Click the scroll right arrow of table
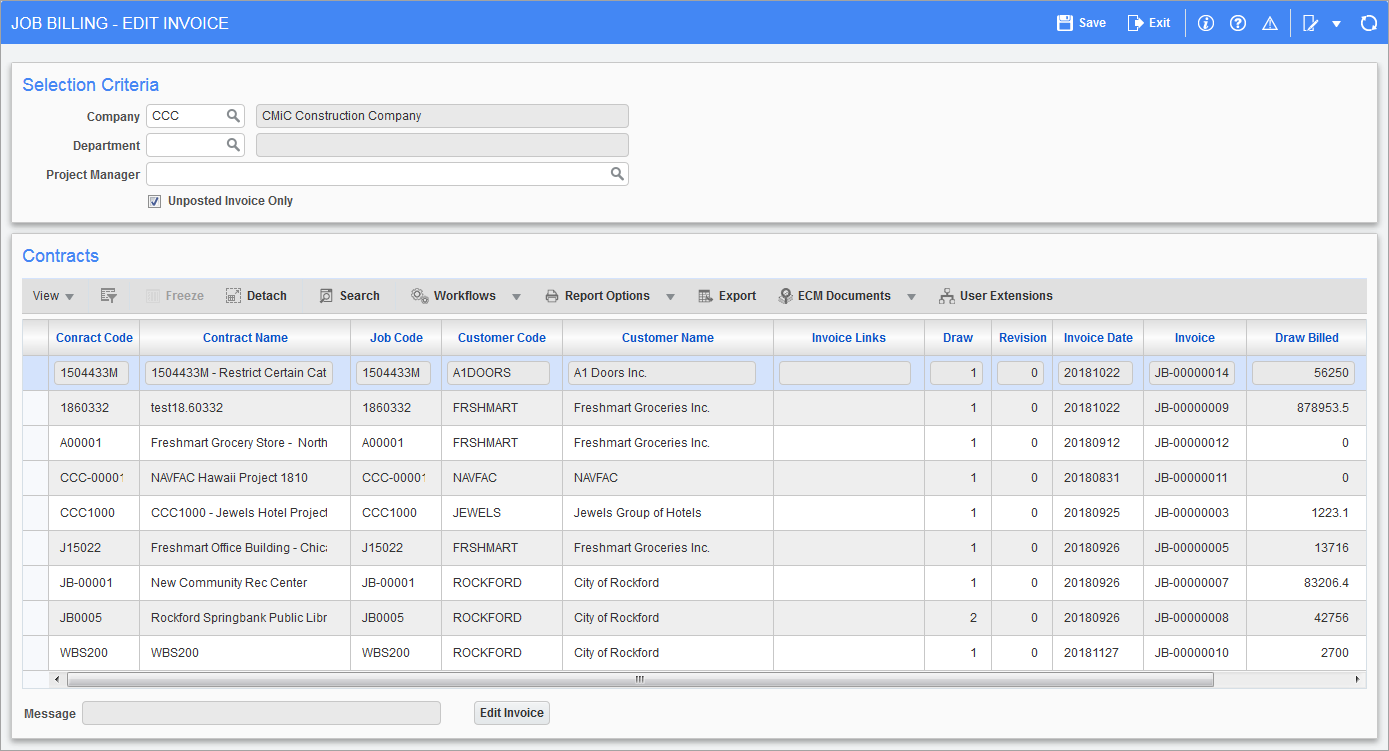 (1357, 679)
